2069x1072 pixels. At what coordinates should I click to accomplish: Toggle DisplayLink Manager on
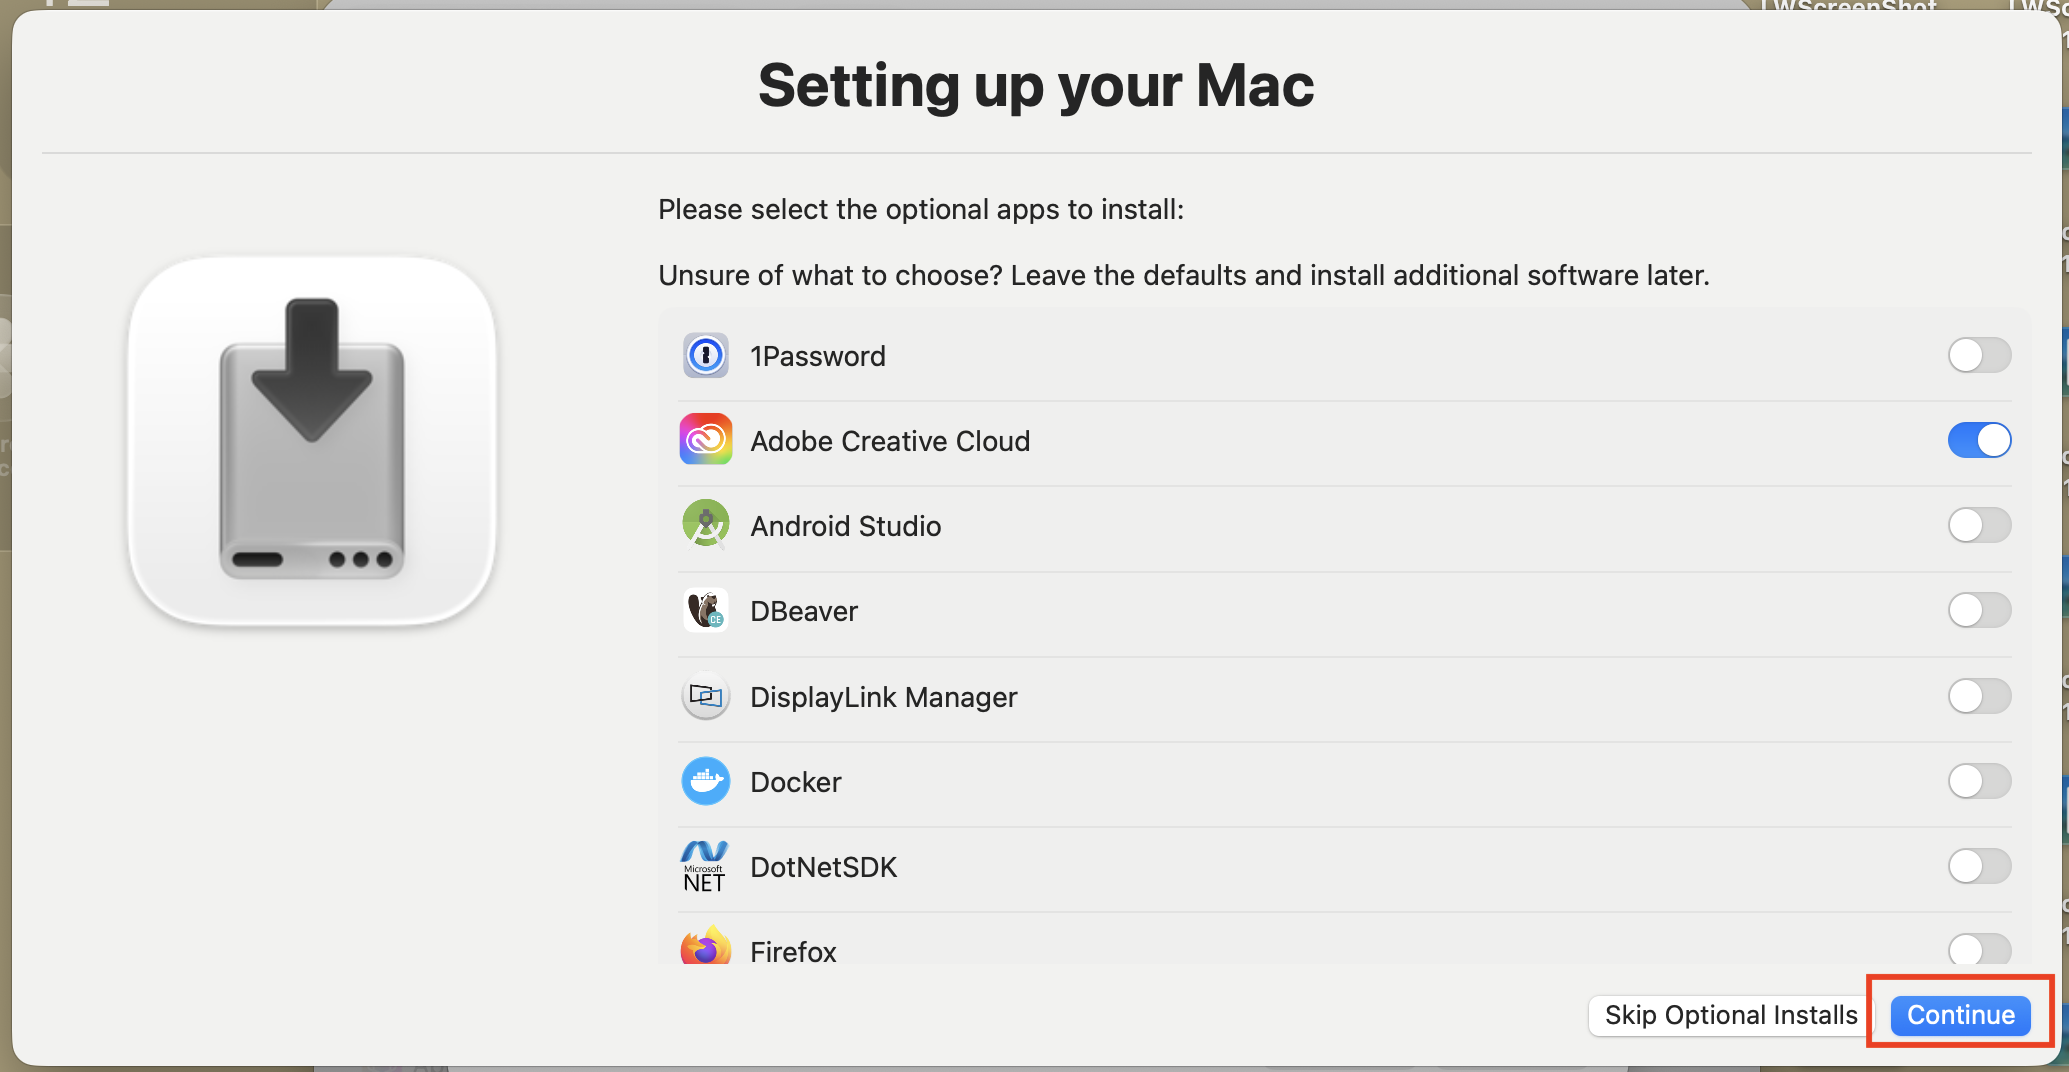click(x=1978, y=696)
